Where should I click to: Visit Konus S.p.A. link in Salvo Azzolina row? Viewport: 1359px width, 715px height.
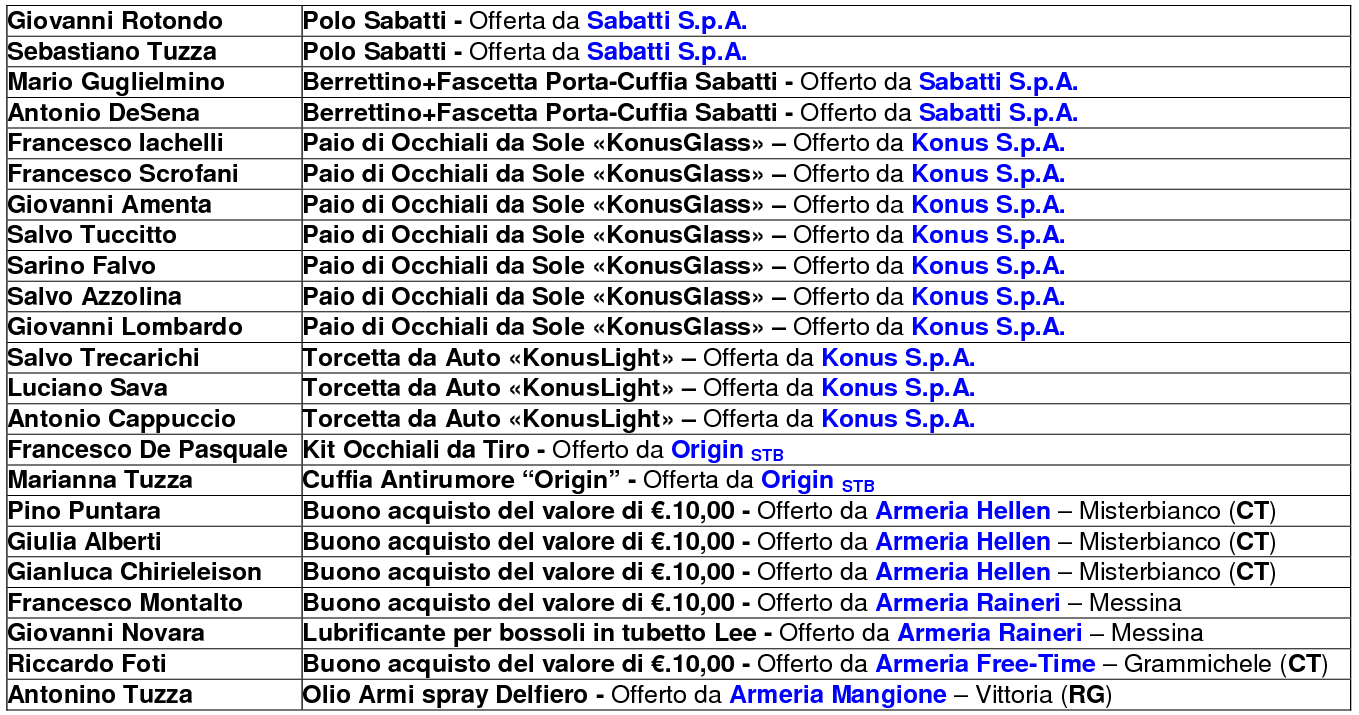coord(988,296)
